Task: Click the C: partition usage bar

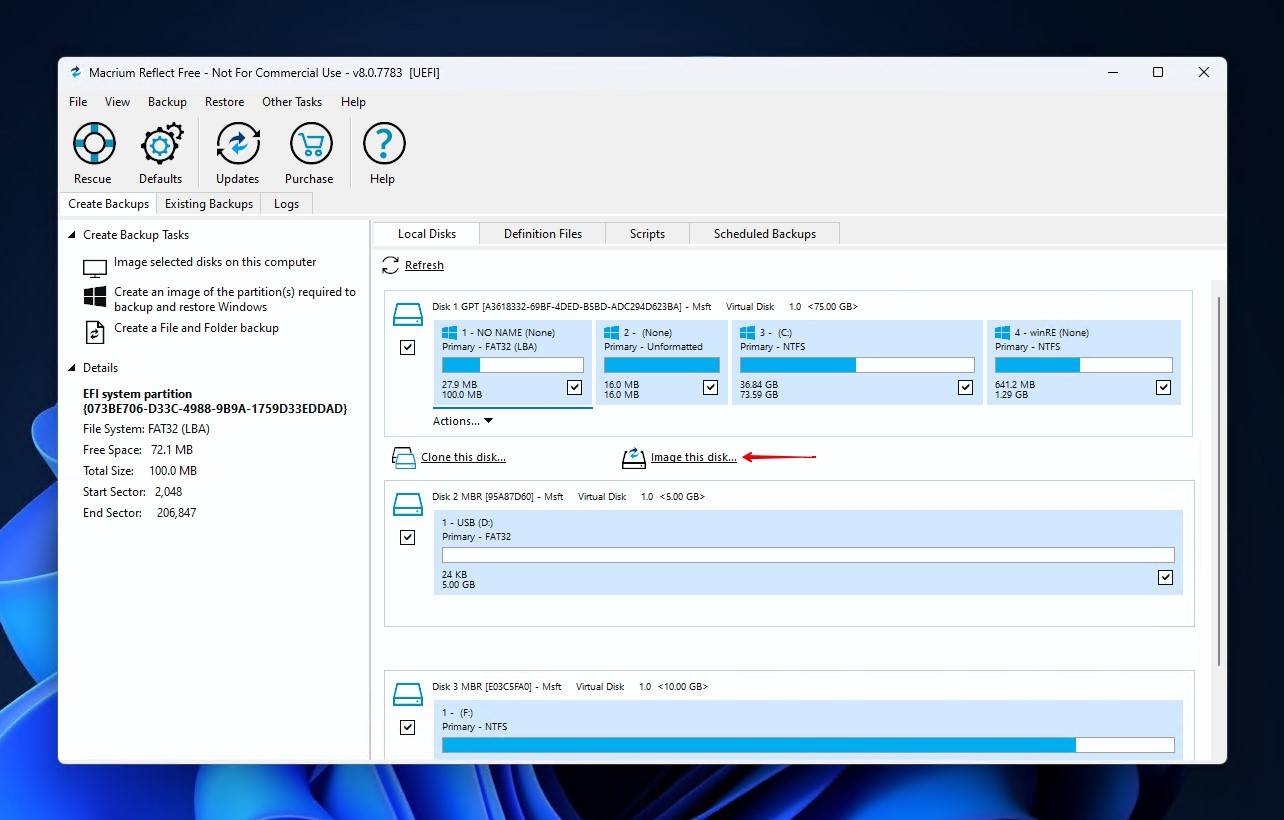Action: pos(856,364)
